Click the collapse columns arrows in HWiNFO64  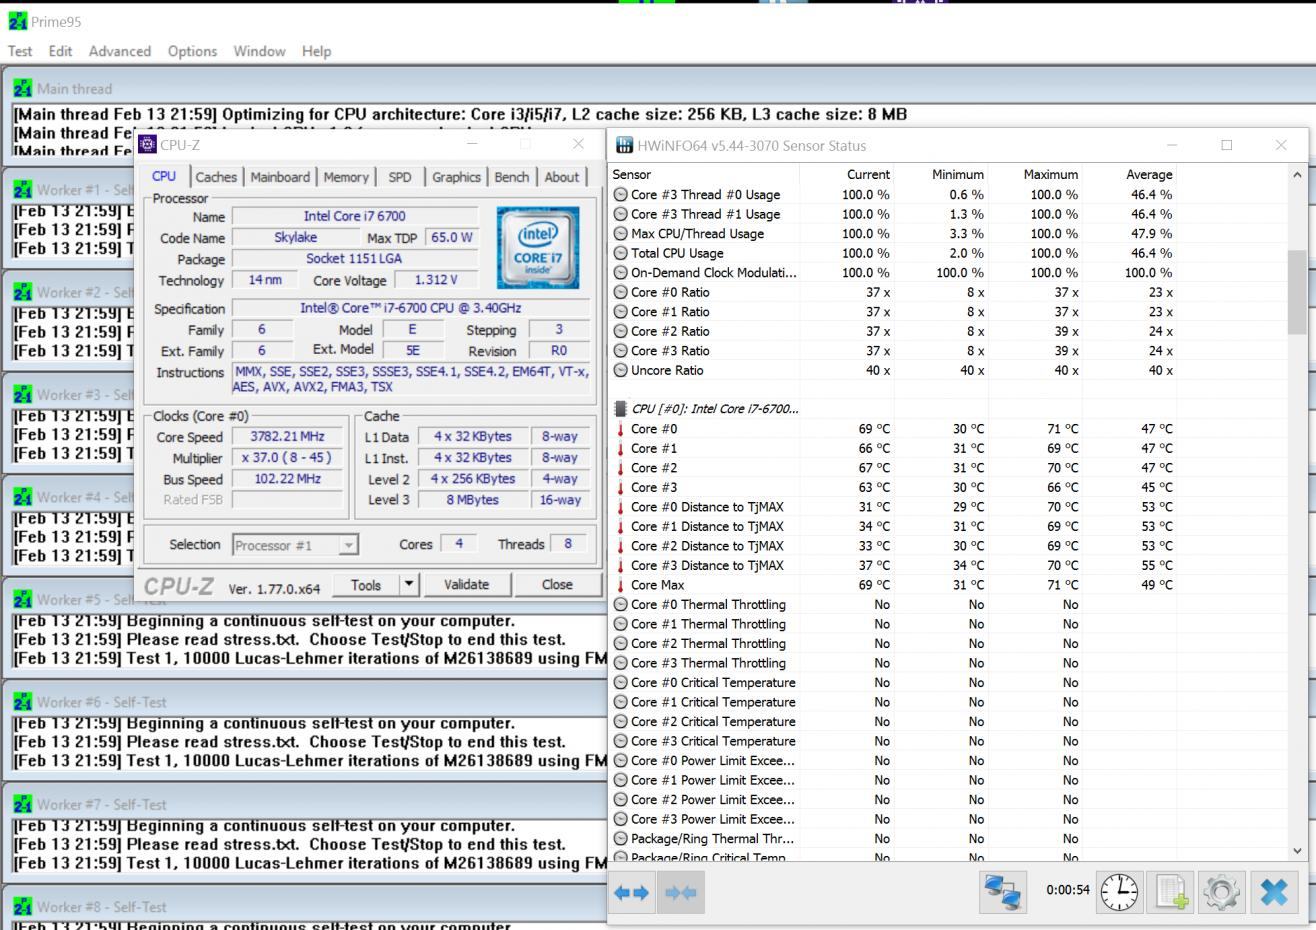pos(680,892)
